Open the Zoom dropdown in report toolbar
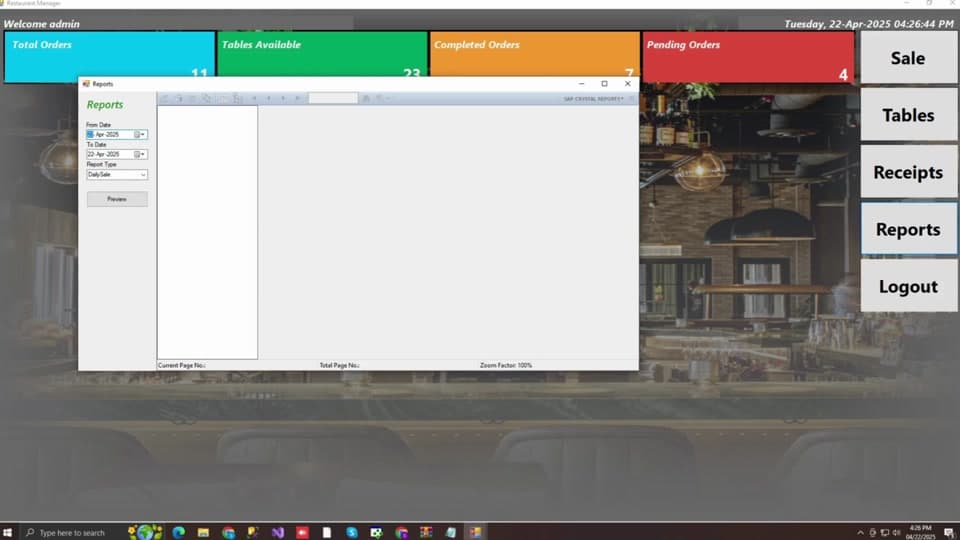The width and height of the screenshot is (960, 540). click(x=382, y=98)
